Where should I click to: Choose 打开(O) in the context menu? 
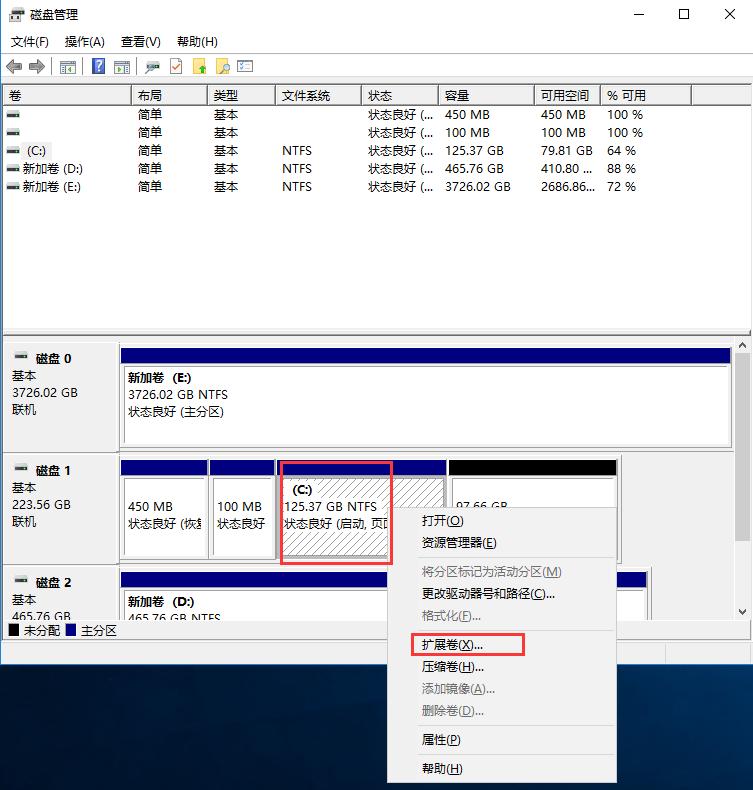[502, 521]
